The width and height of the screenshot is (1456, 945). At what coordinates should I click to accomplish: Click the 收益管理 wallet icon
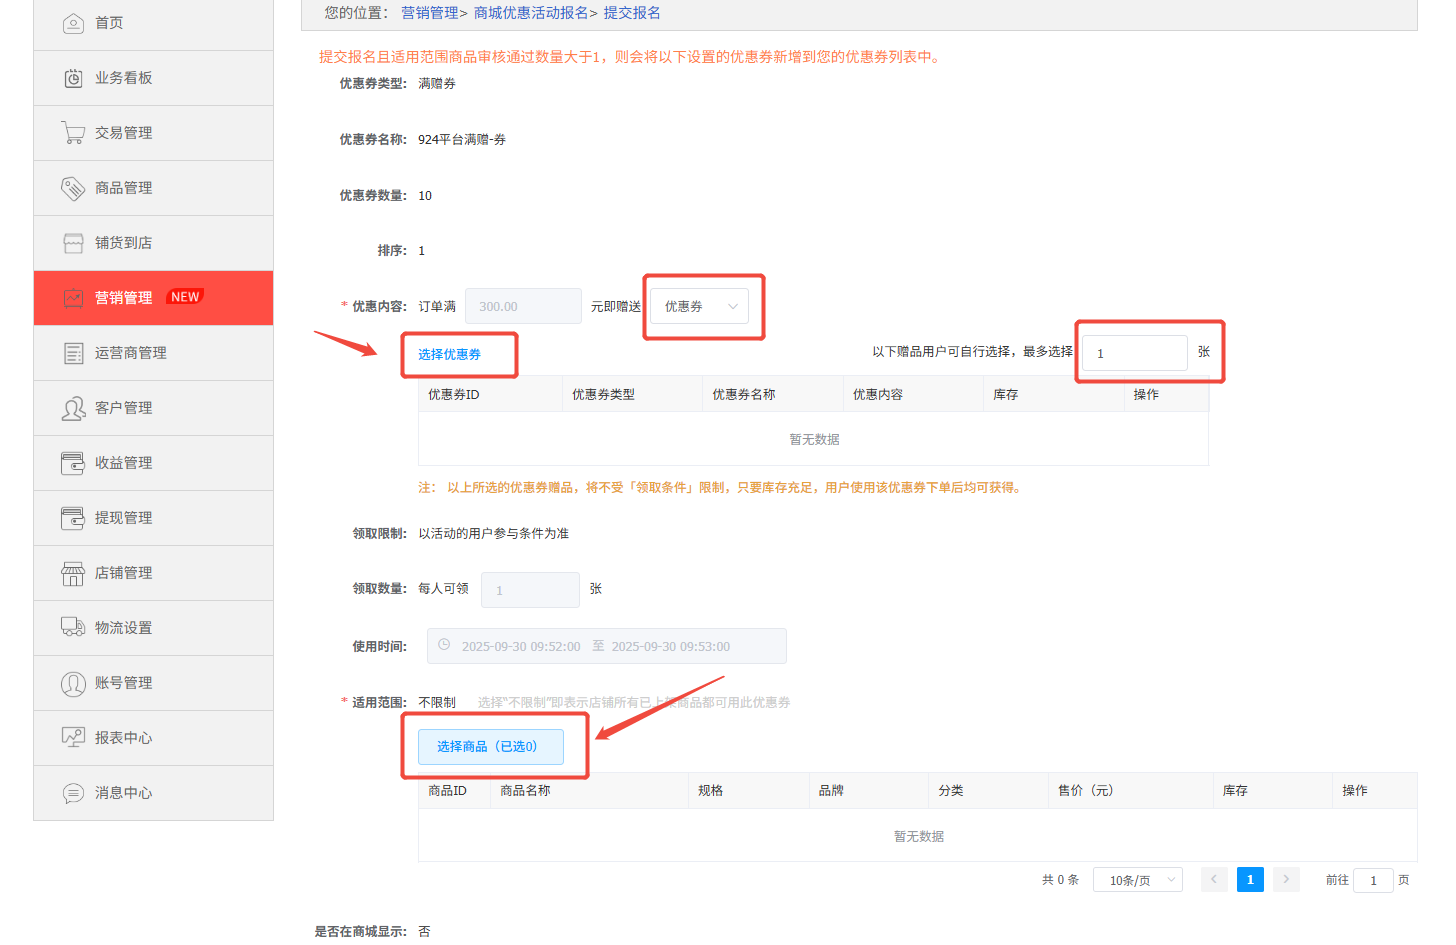[x=73, y=462]
